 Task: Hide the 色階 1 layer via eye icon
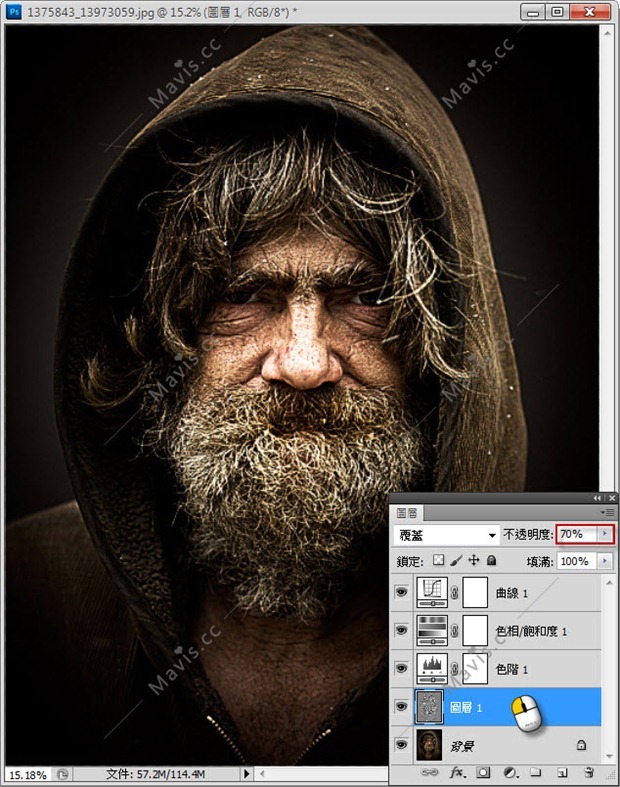click(x=401, y=669)
